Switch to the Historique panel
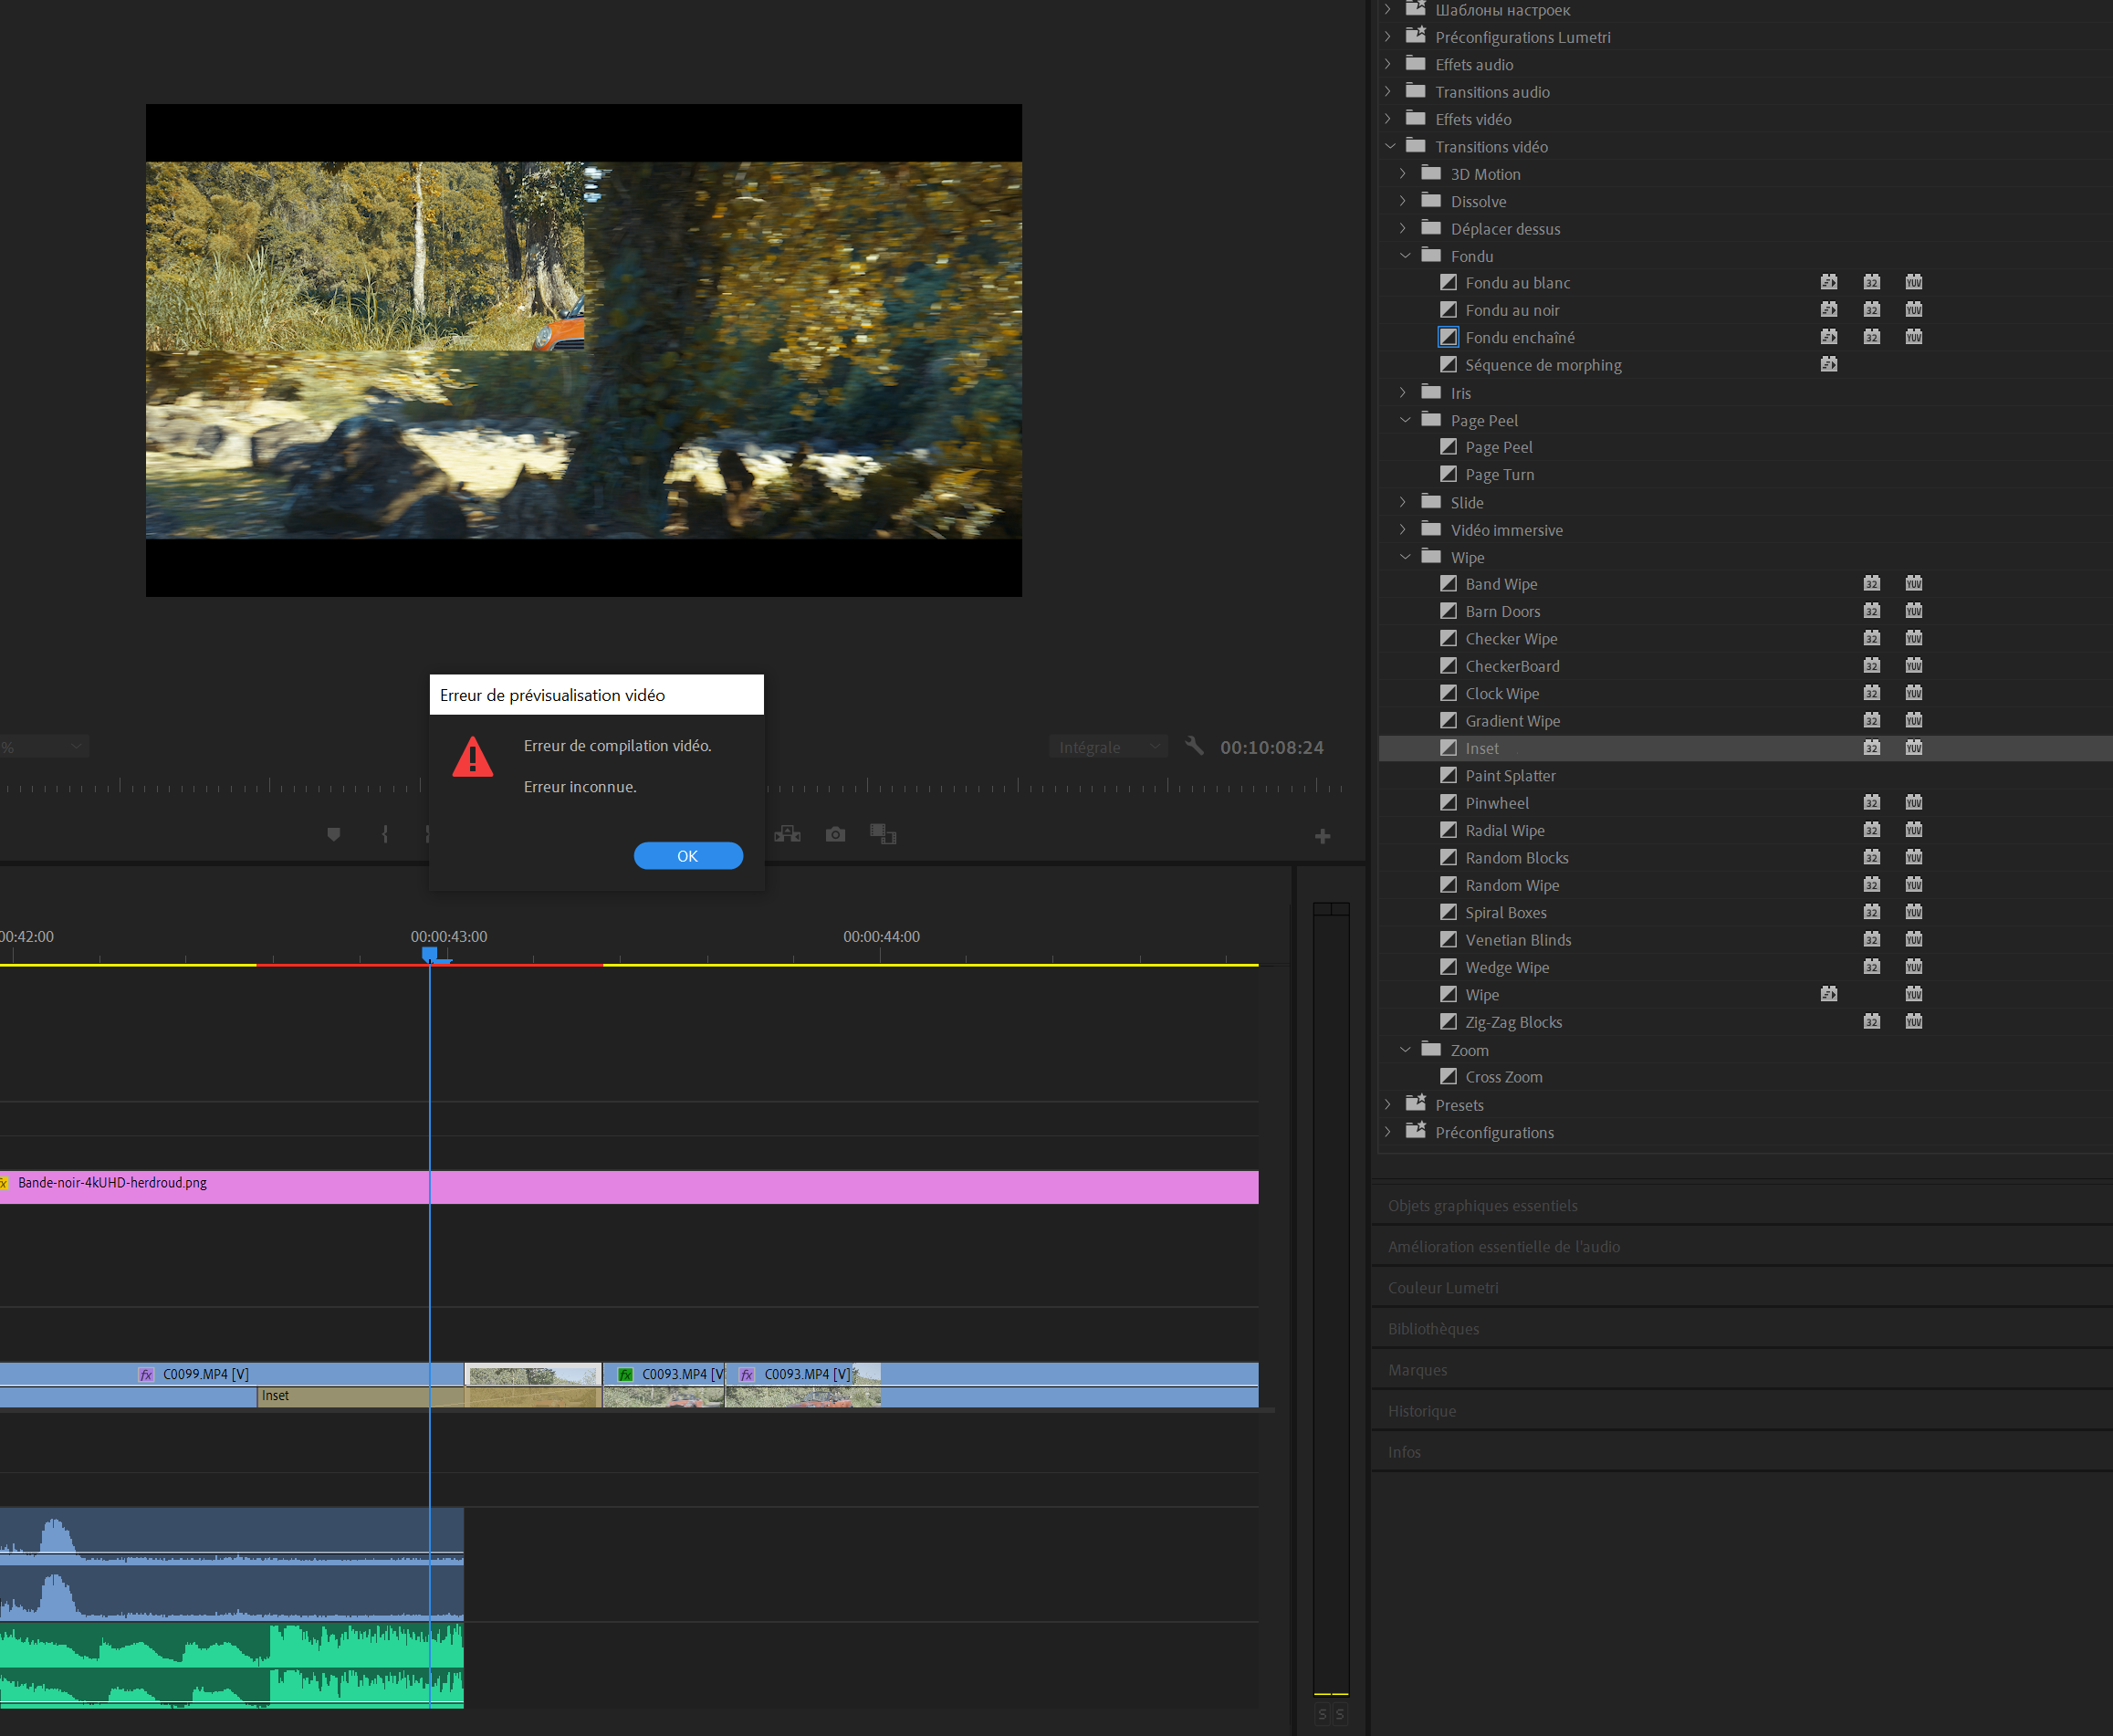The image size is (2113, 1736). (1422, 1410)
